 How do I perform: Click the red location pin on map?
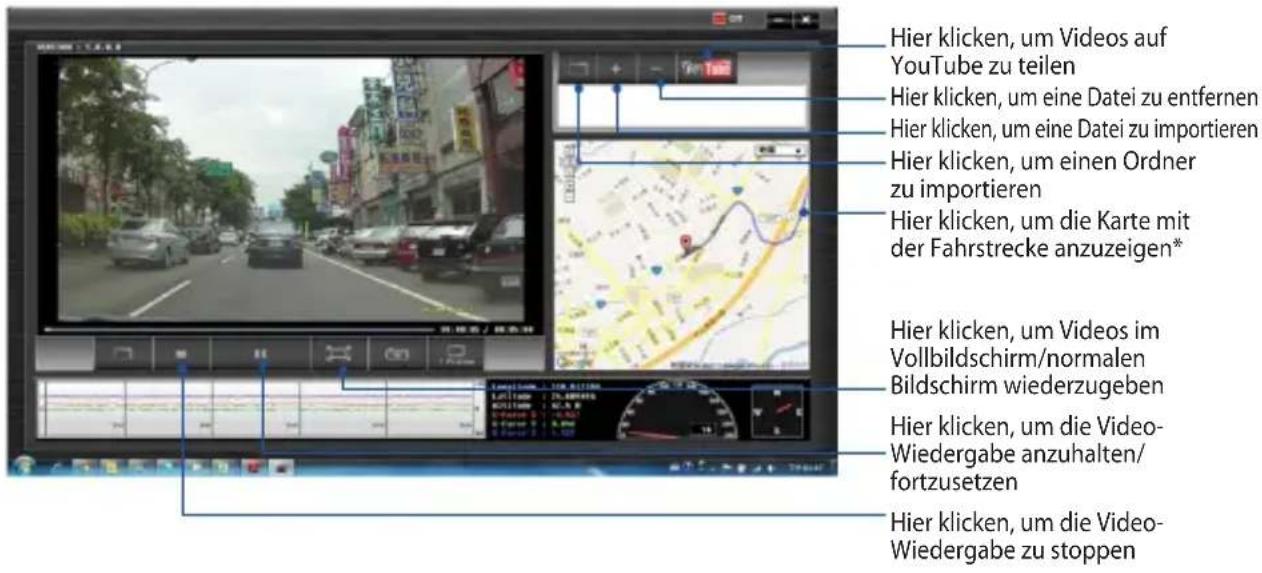point(686,243)
